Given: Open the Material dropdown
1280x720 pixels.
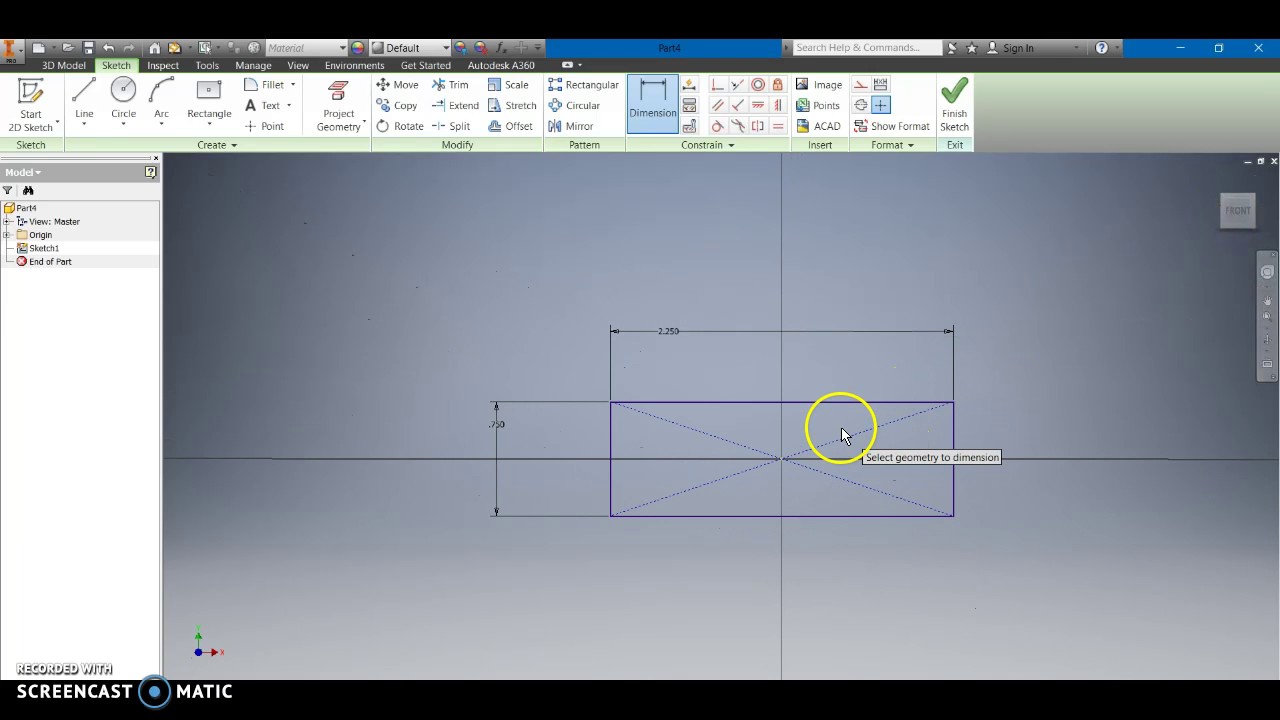Looking at the screenshot, I should click(306, 48).
